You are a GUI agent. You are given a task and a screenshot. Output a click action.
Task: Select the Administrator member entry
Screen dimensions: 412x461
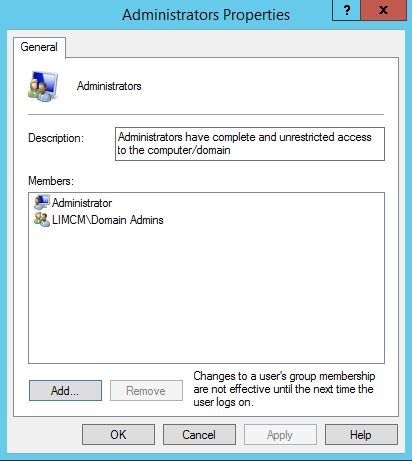coord(82,203)
